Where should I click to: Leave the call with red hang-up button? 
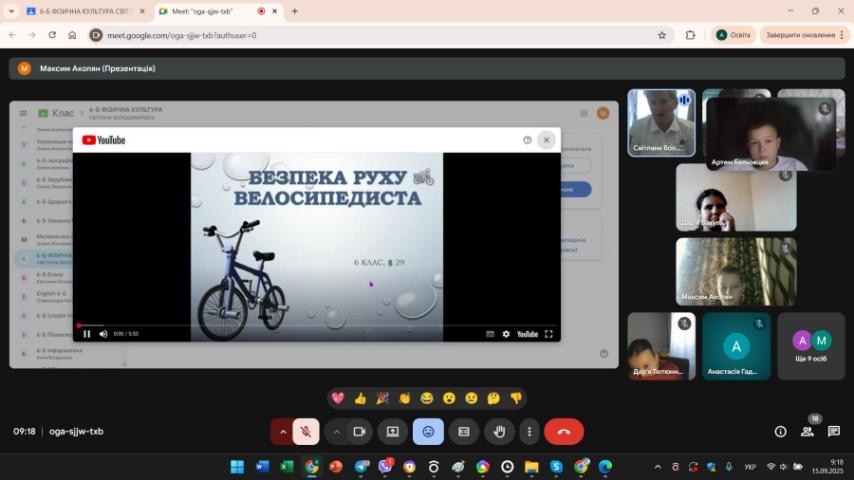[x=564, y=432]
